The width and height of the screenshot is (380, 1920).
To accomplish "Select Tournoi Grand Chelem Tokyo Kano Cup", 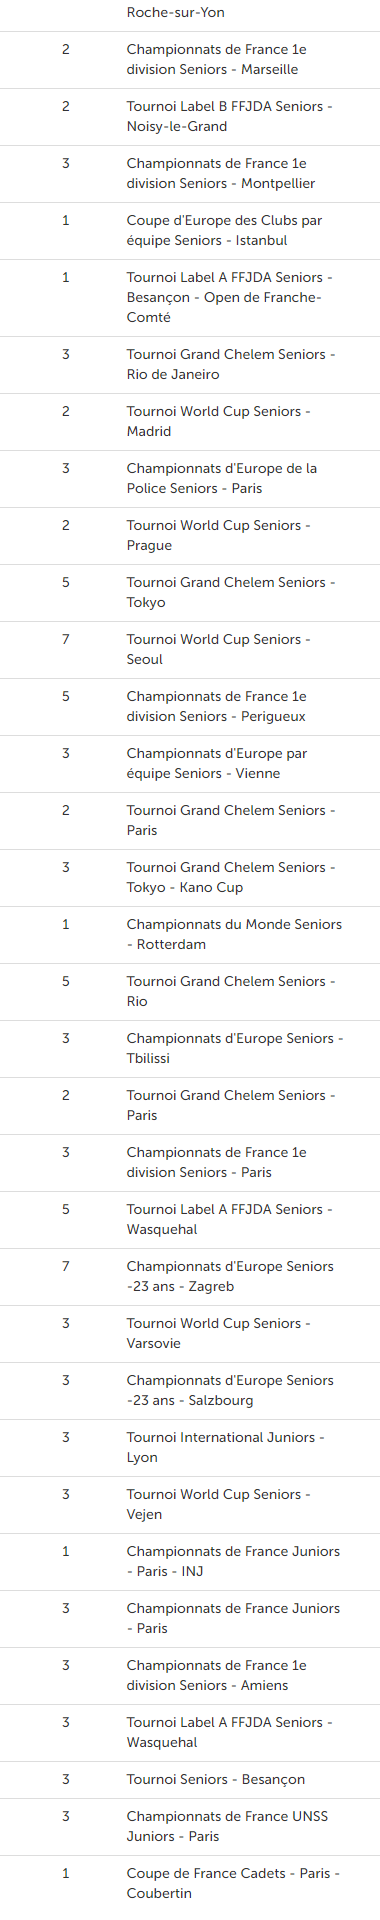I will pyautogui.click(x=190, y=878).
